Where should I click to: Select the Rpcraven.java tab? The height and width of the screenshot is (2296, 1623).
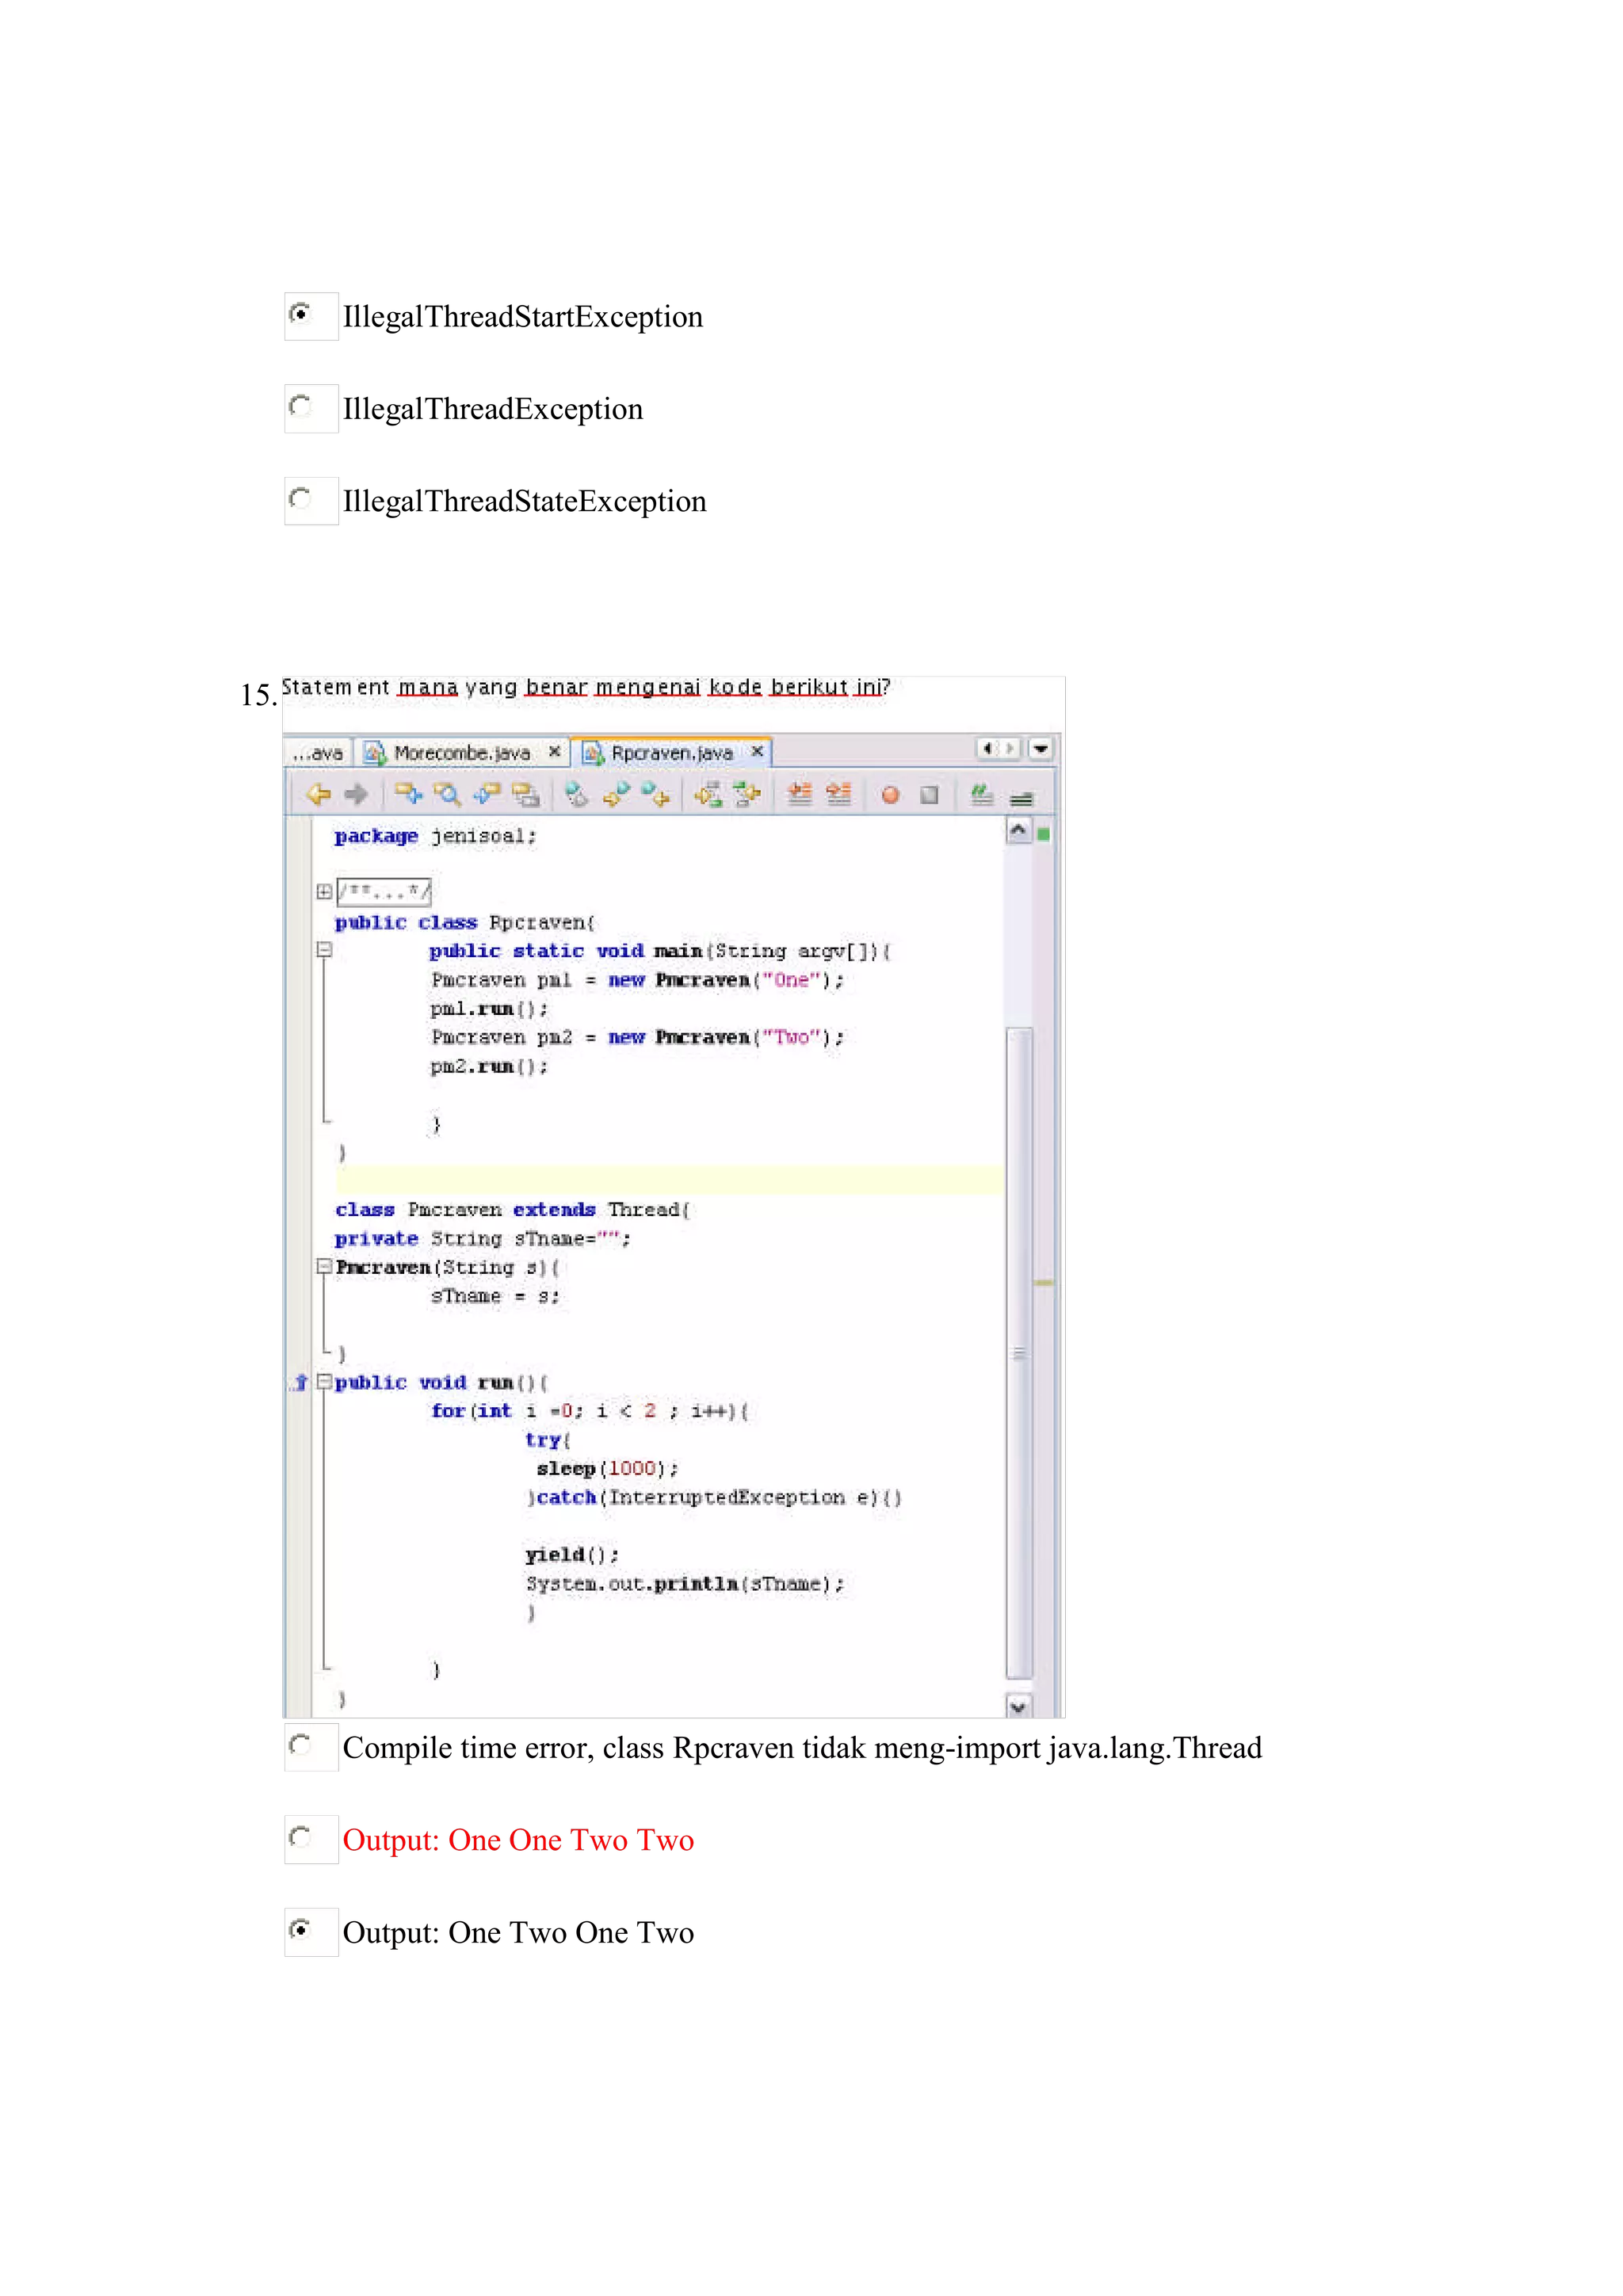click(671, 753)
